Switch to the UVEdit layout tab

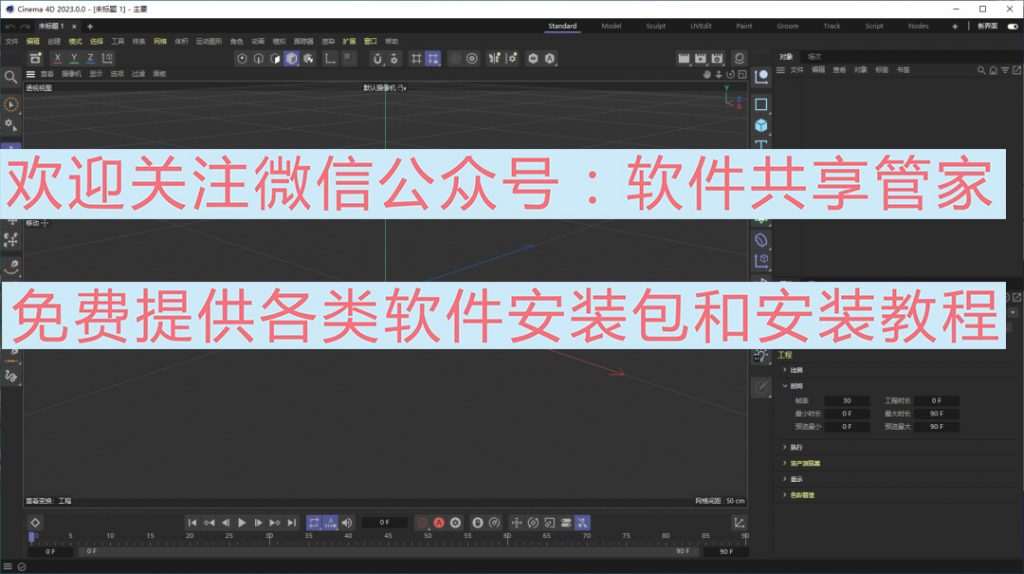701,26
